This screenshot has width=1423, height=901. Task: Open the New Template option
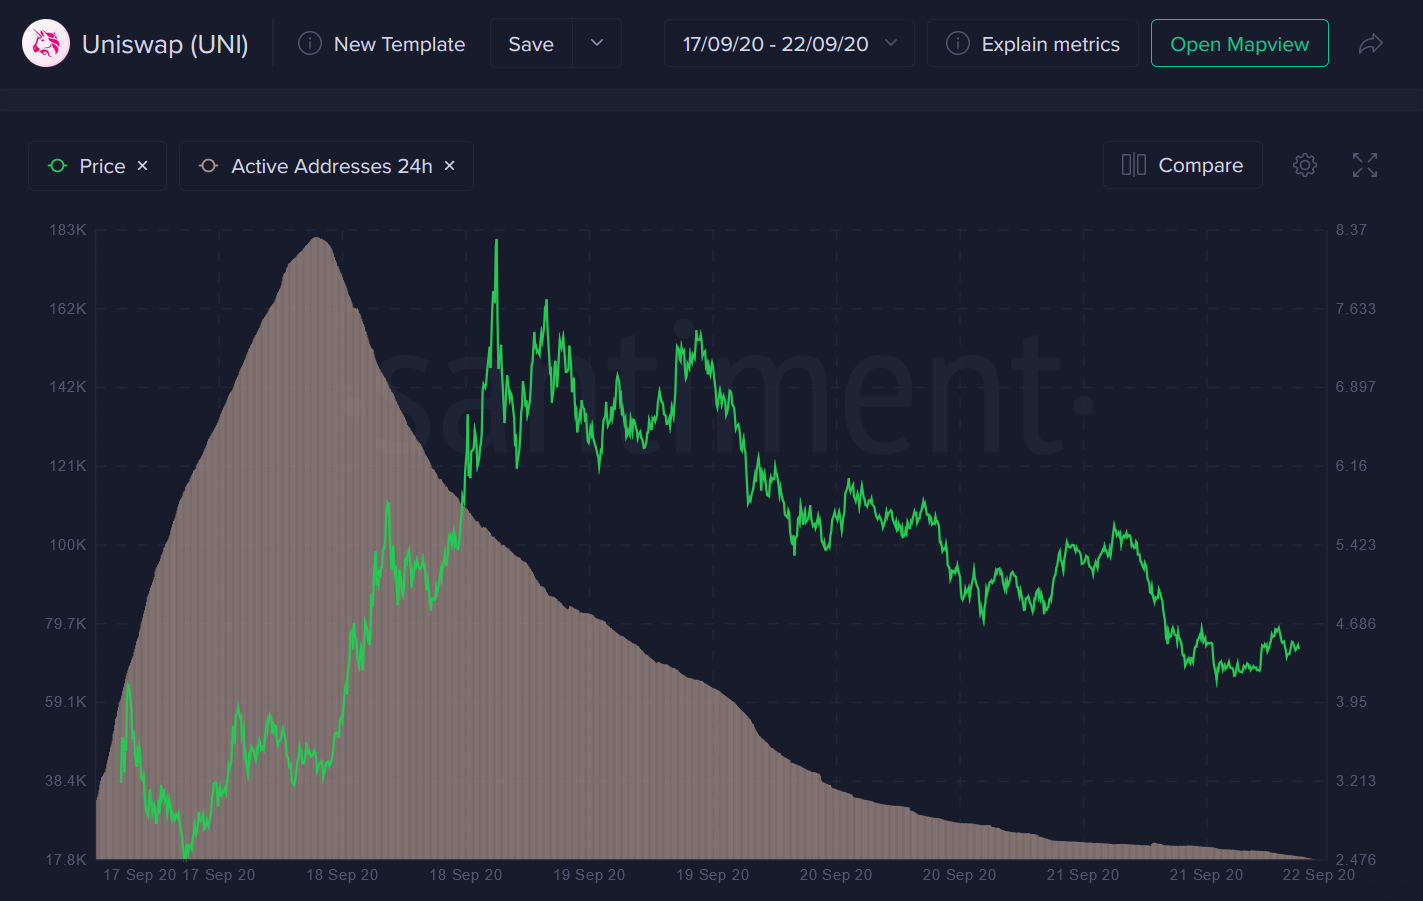click(382, 44)
